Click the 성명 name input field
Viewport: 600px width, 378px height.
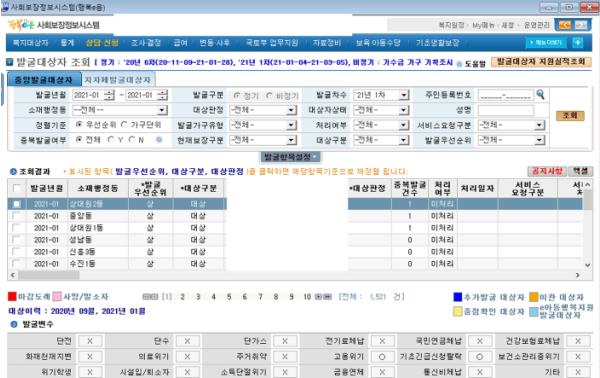tap(505, 110)
